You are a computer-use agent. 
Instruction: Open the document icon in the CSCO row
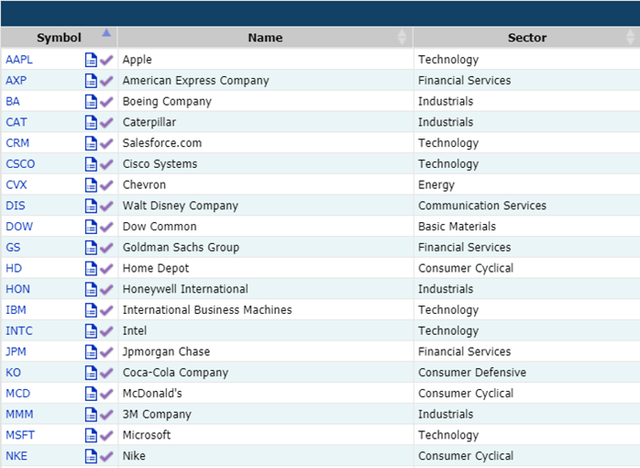91,164
